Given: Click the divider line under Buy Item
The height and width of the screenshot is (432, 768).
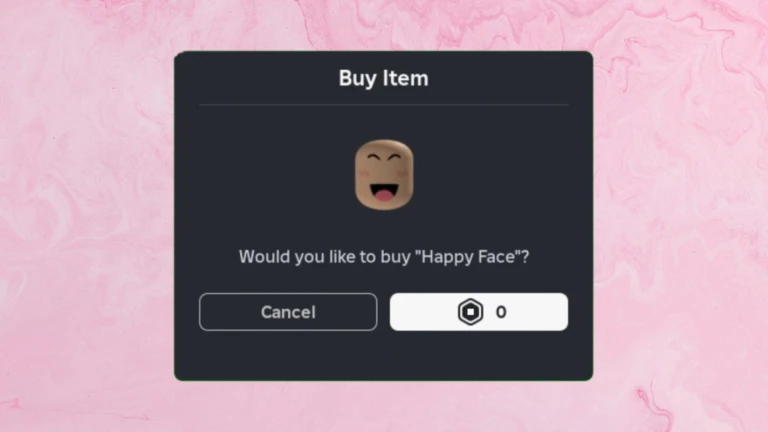Looking at the screenshot, I should (384, 105).
